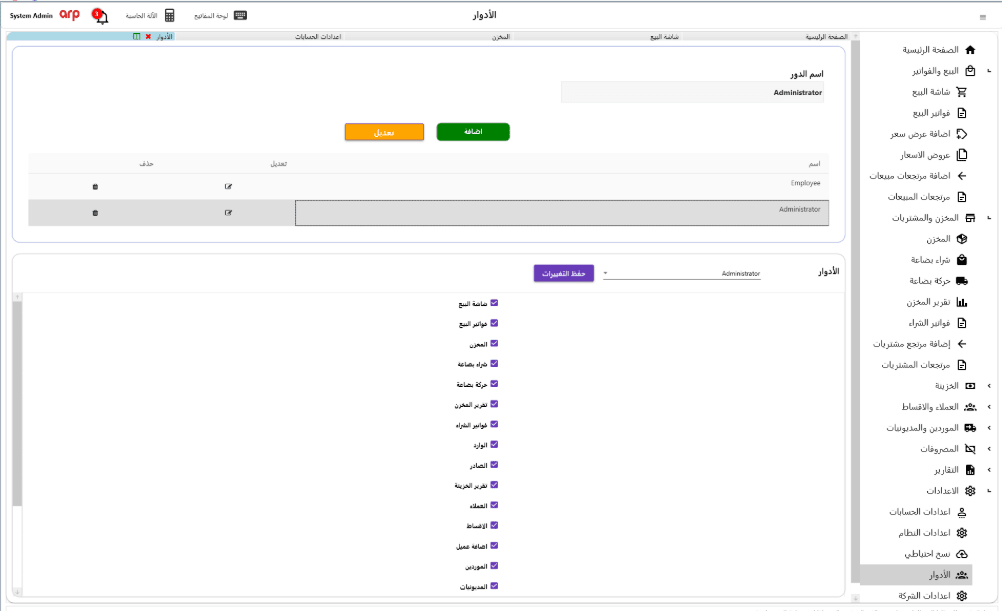The height and width of the screenshot is (611, 1002).
Task: Toggle the المديونيات permission checkbox
Action: pyautogui.click(x=494, y=586)
